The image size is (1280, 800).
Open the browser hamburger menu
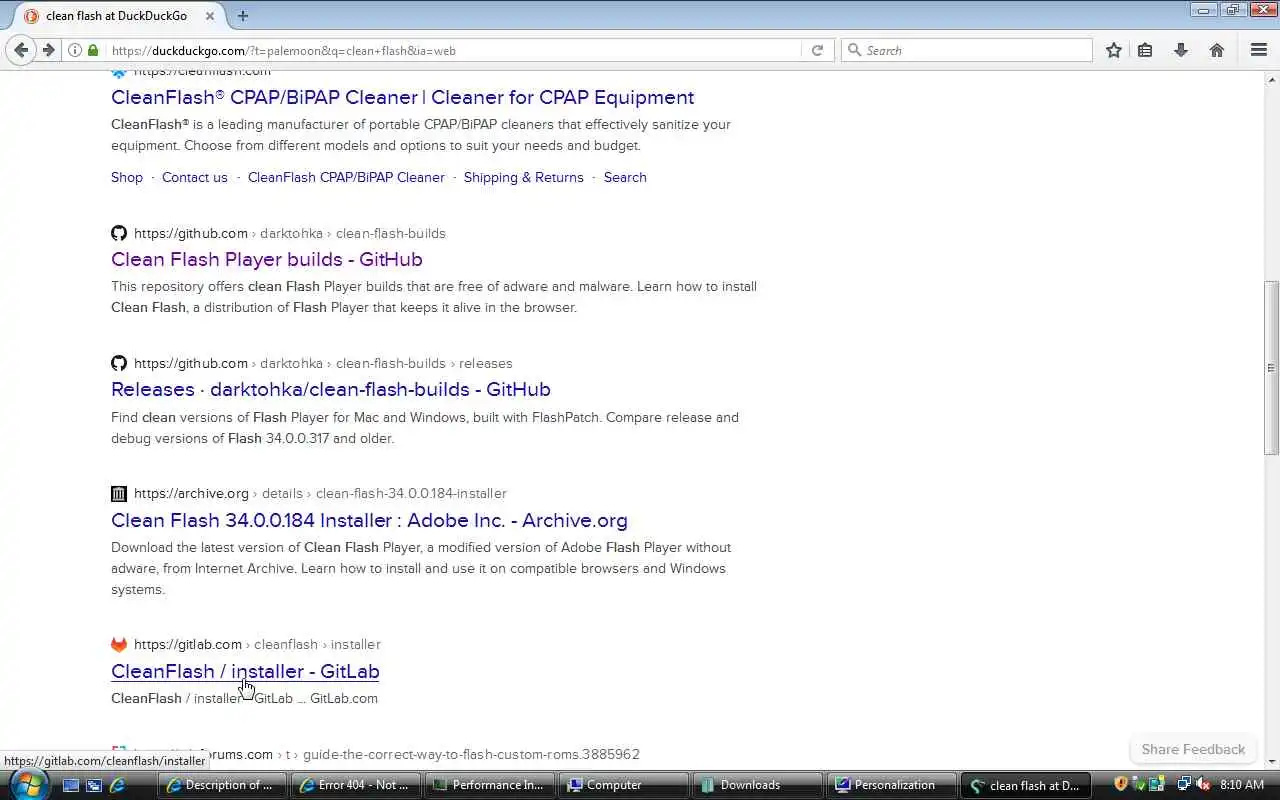[1259, 50]
